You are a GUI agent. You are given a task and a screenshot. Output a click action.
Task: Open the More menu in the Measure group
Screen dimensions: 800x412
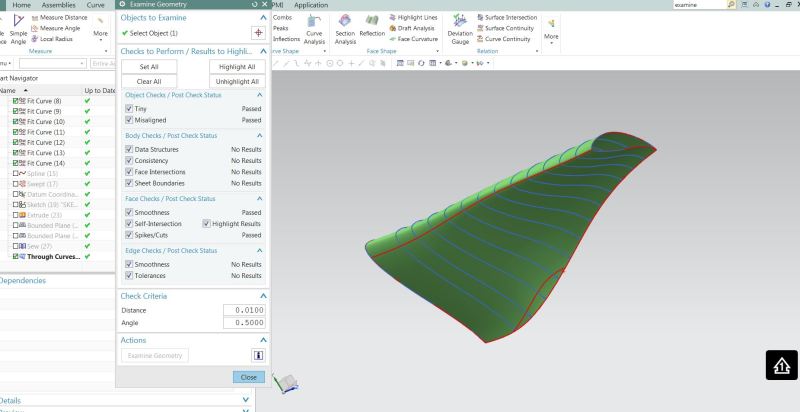101,27
